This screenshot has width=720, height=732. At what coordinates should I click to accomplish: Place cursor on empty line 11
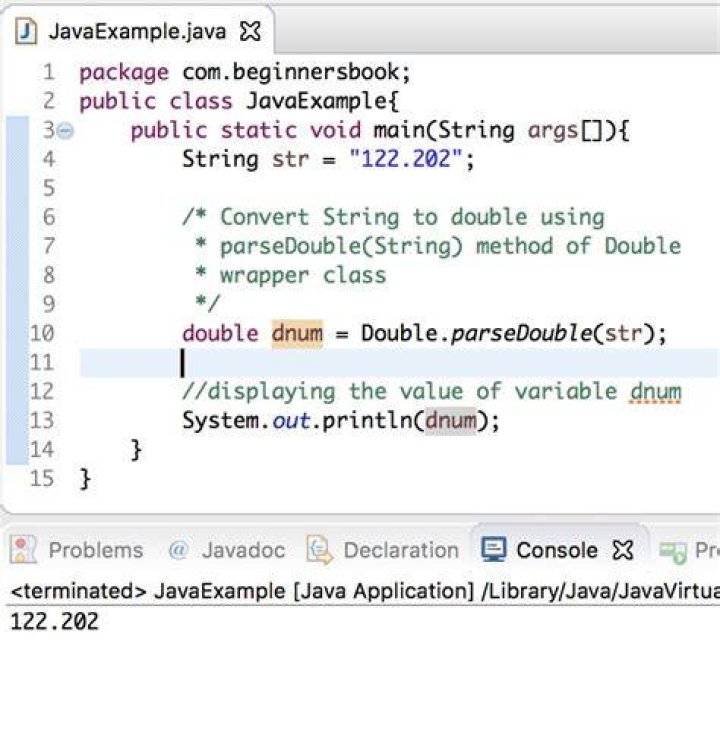(x=400, y=362)
